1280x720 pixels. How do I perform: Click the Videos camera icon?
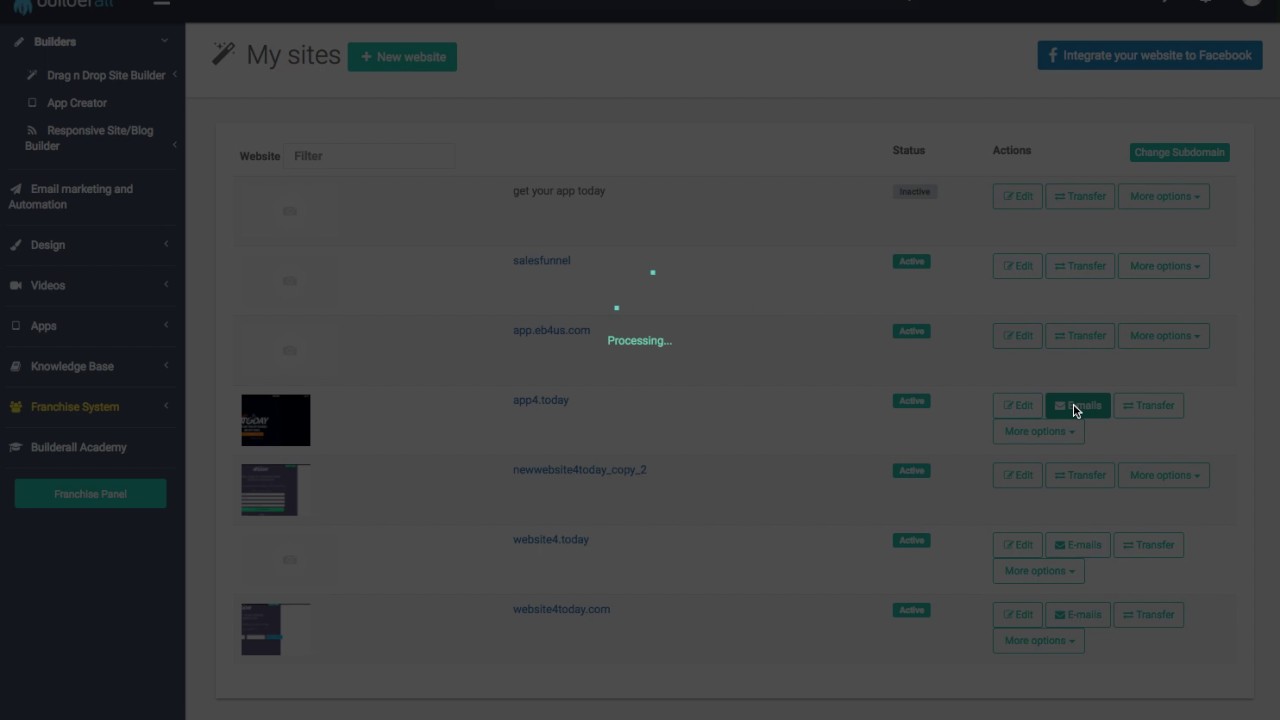pyautogui.click(x=16, y=286)
